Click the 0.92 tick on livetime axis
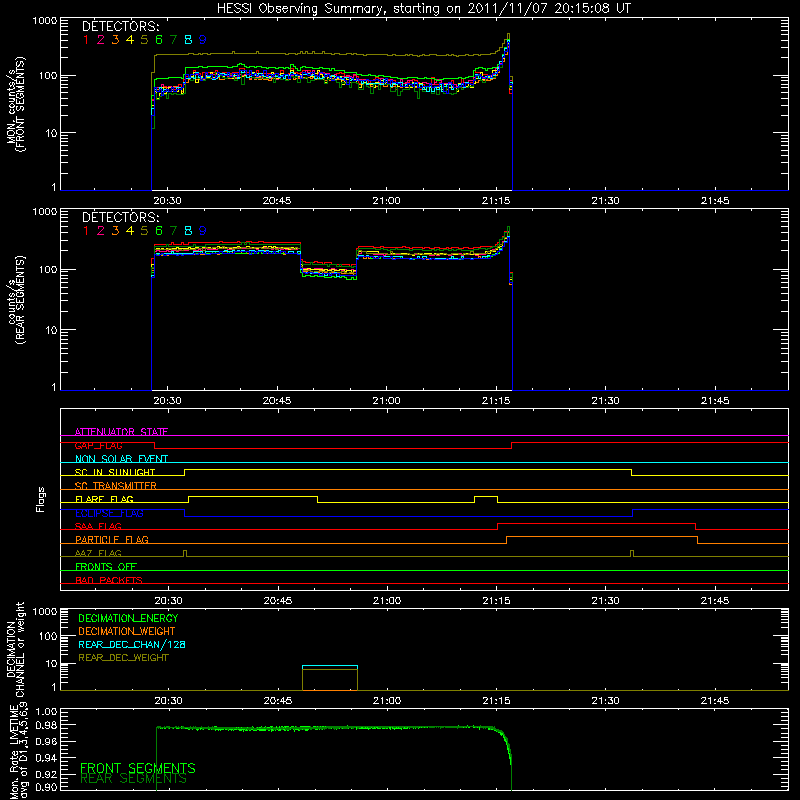The image size is (800, 800). [x=45, y=774]
